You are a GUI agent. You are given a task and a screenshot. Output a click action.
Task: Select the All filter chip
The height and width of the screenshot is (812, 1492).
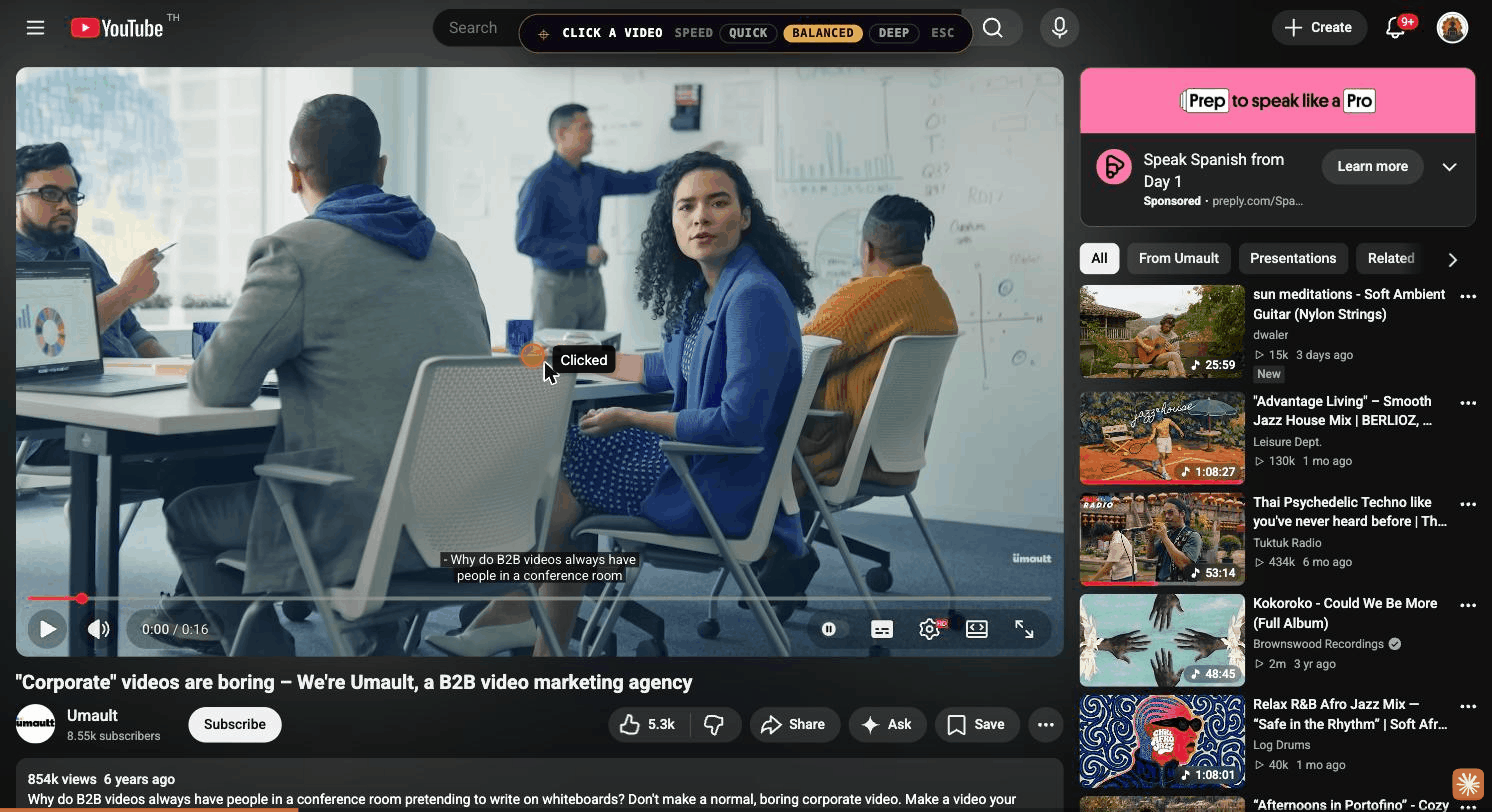click(x=1099, y=258)
